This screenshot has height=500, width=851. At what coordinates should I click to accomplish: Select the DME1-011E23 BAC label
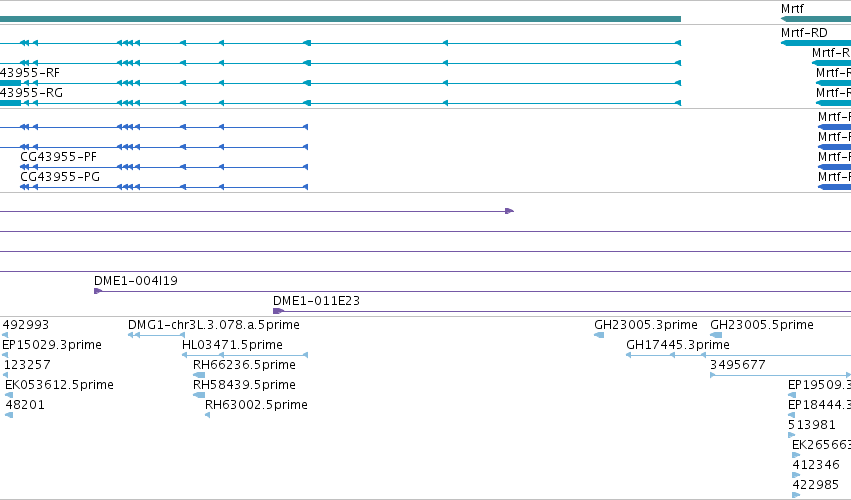pyautogui.click(x=316, y=301)
